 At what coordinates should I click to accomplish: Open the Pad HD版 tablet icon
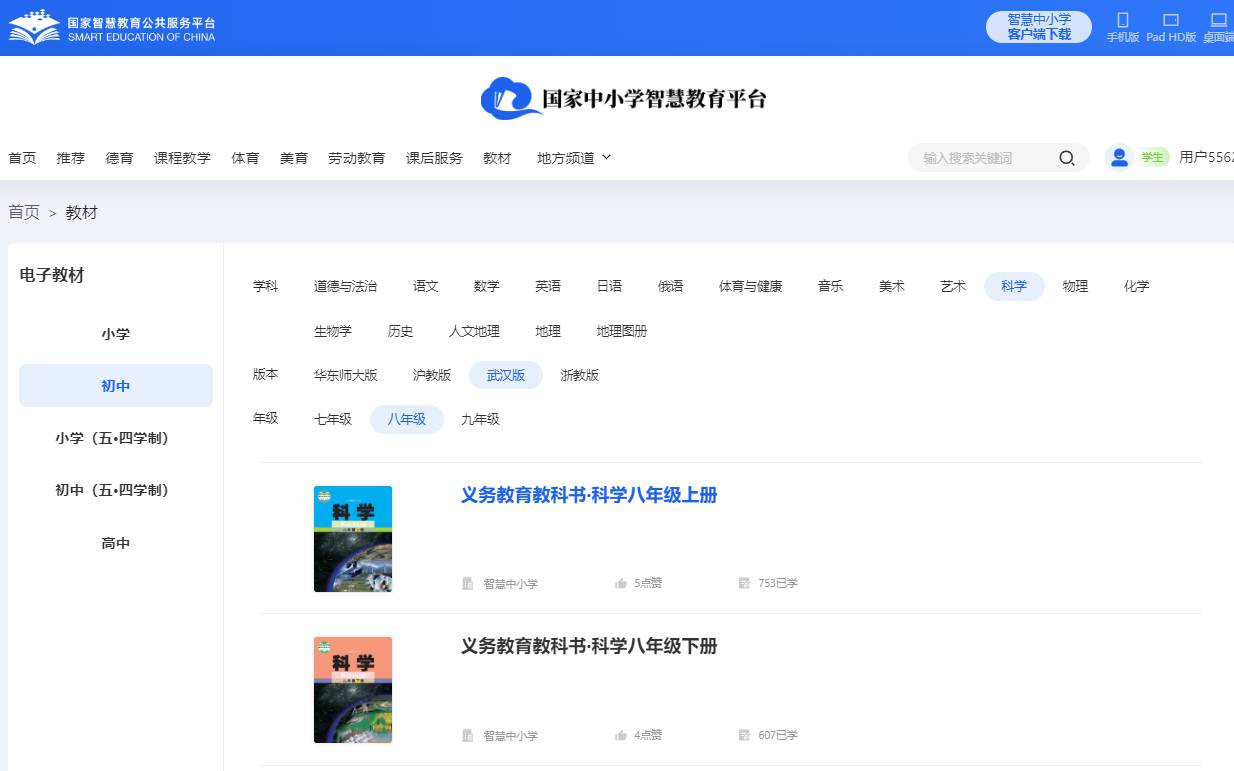point(1171,20)
